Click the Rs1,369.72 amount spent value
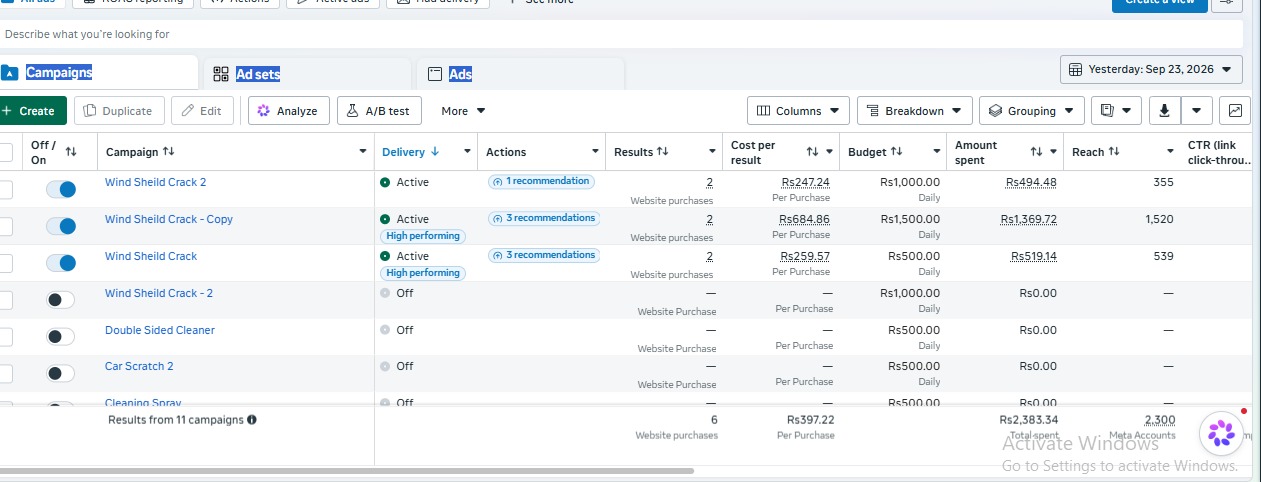The height and width of the screenshot is (482, 1261). pos(1029,219)
